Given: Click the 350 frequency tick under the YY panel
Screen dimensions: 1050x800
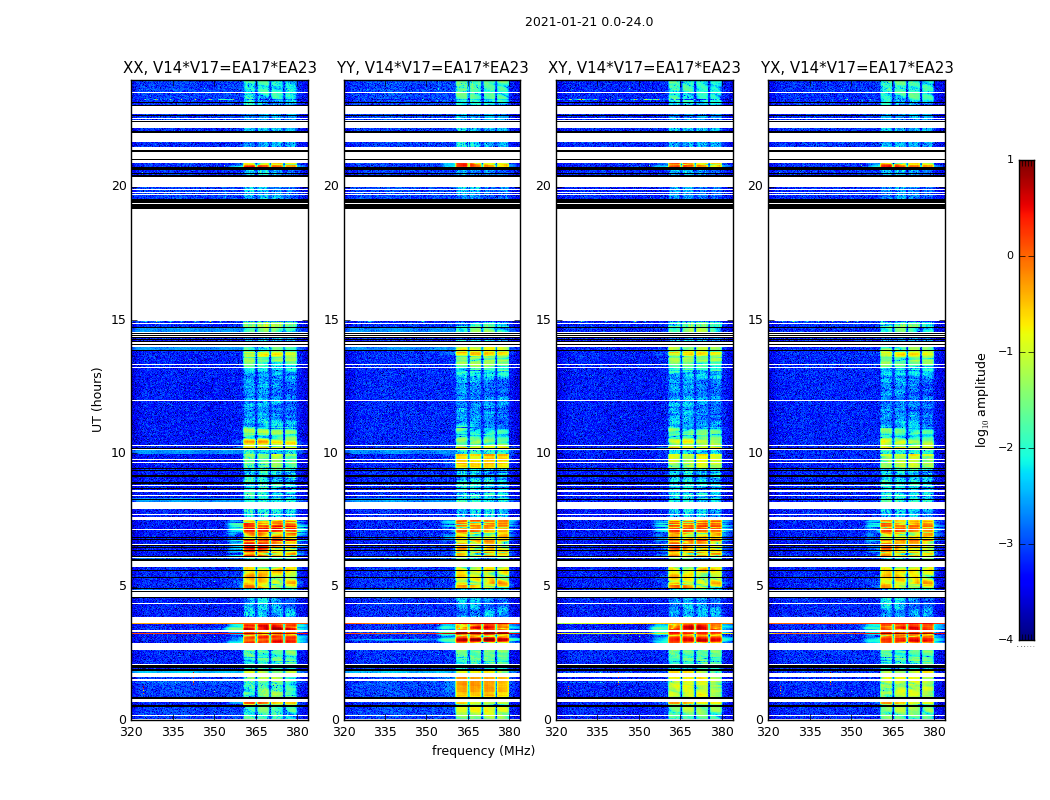Looking at the screenshot, I should coord(427,732).
